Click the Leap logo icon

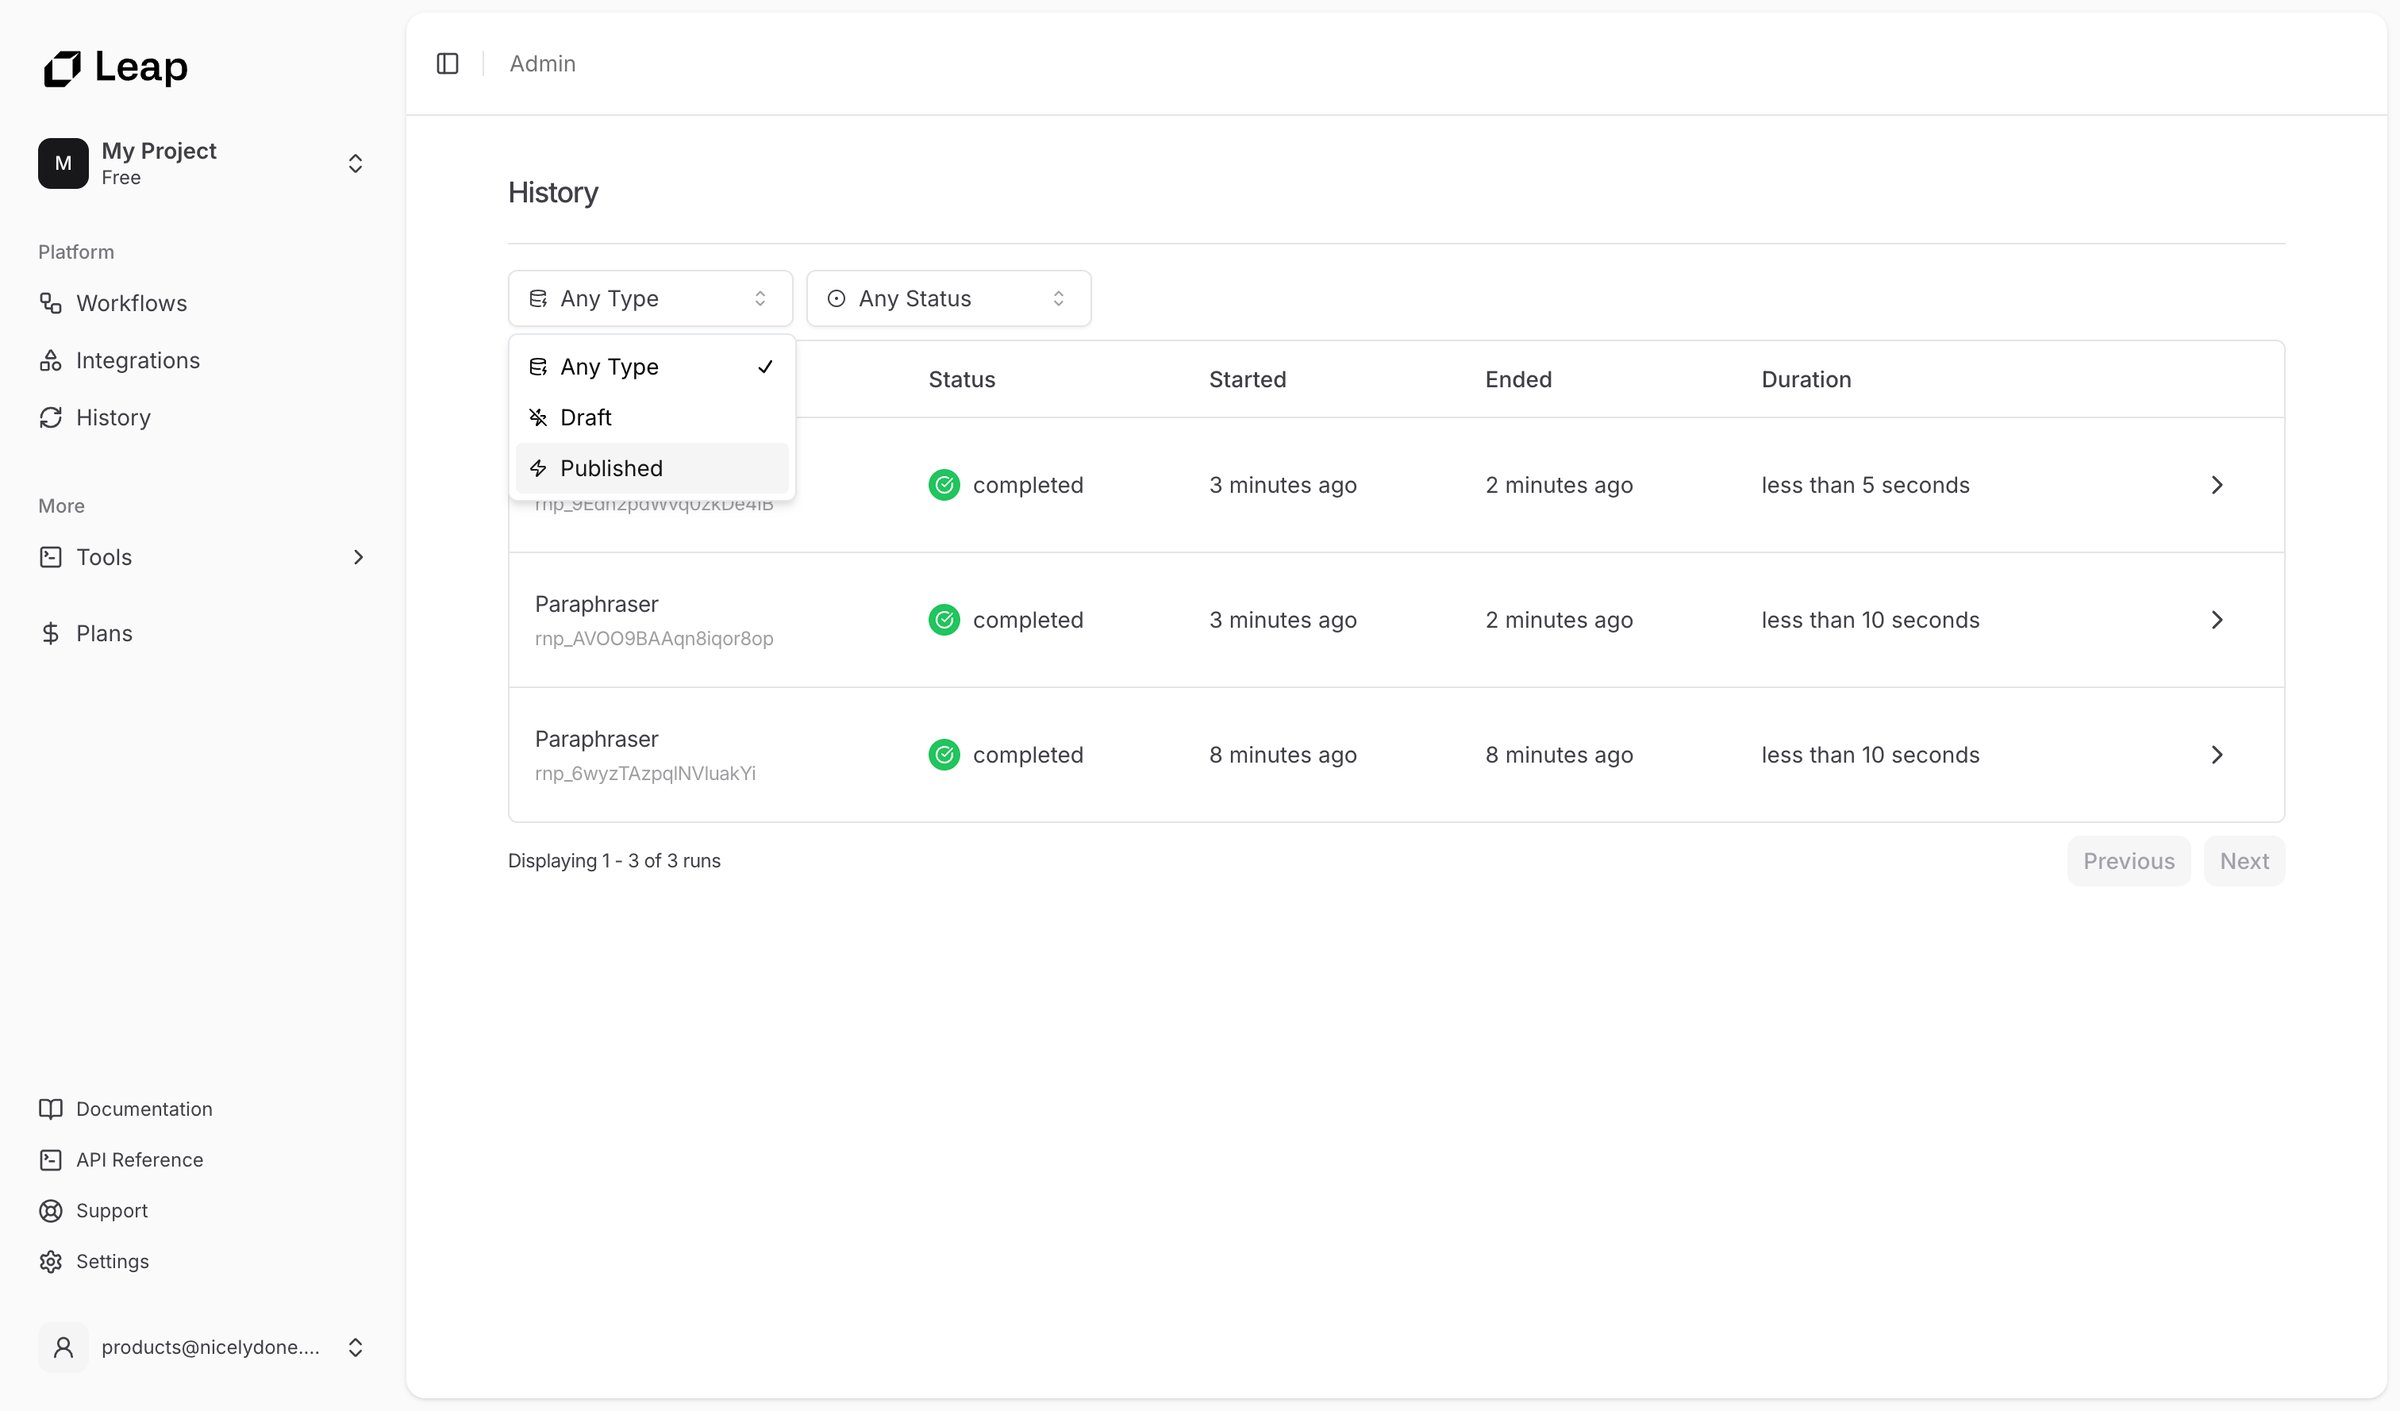pyautogui.click(x=62, y=68)
